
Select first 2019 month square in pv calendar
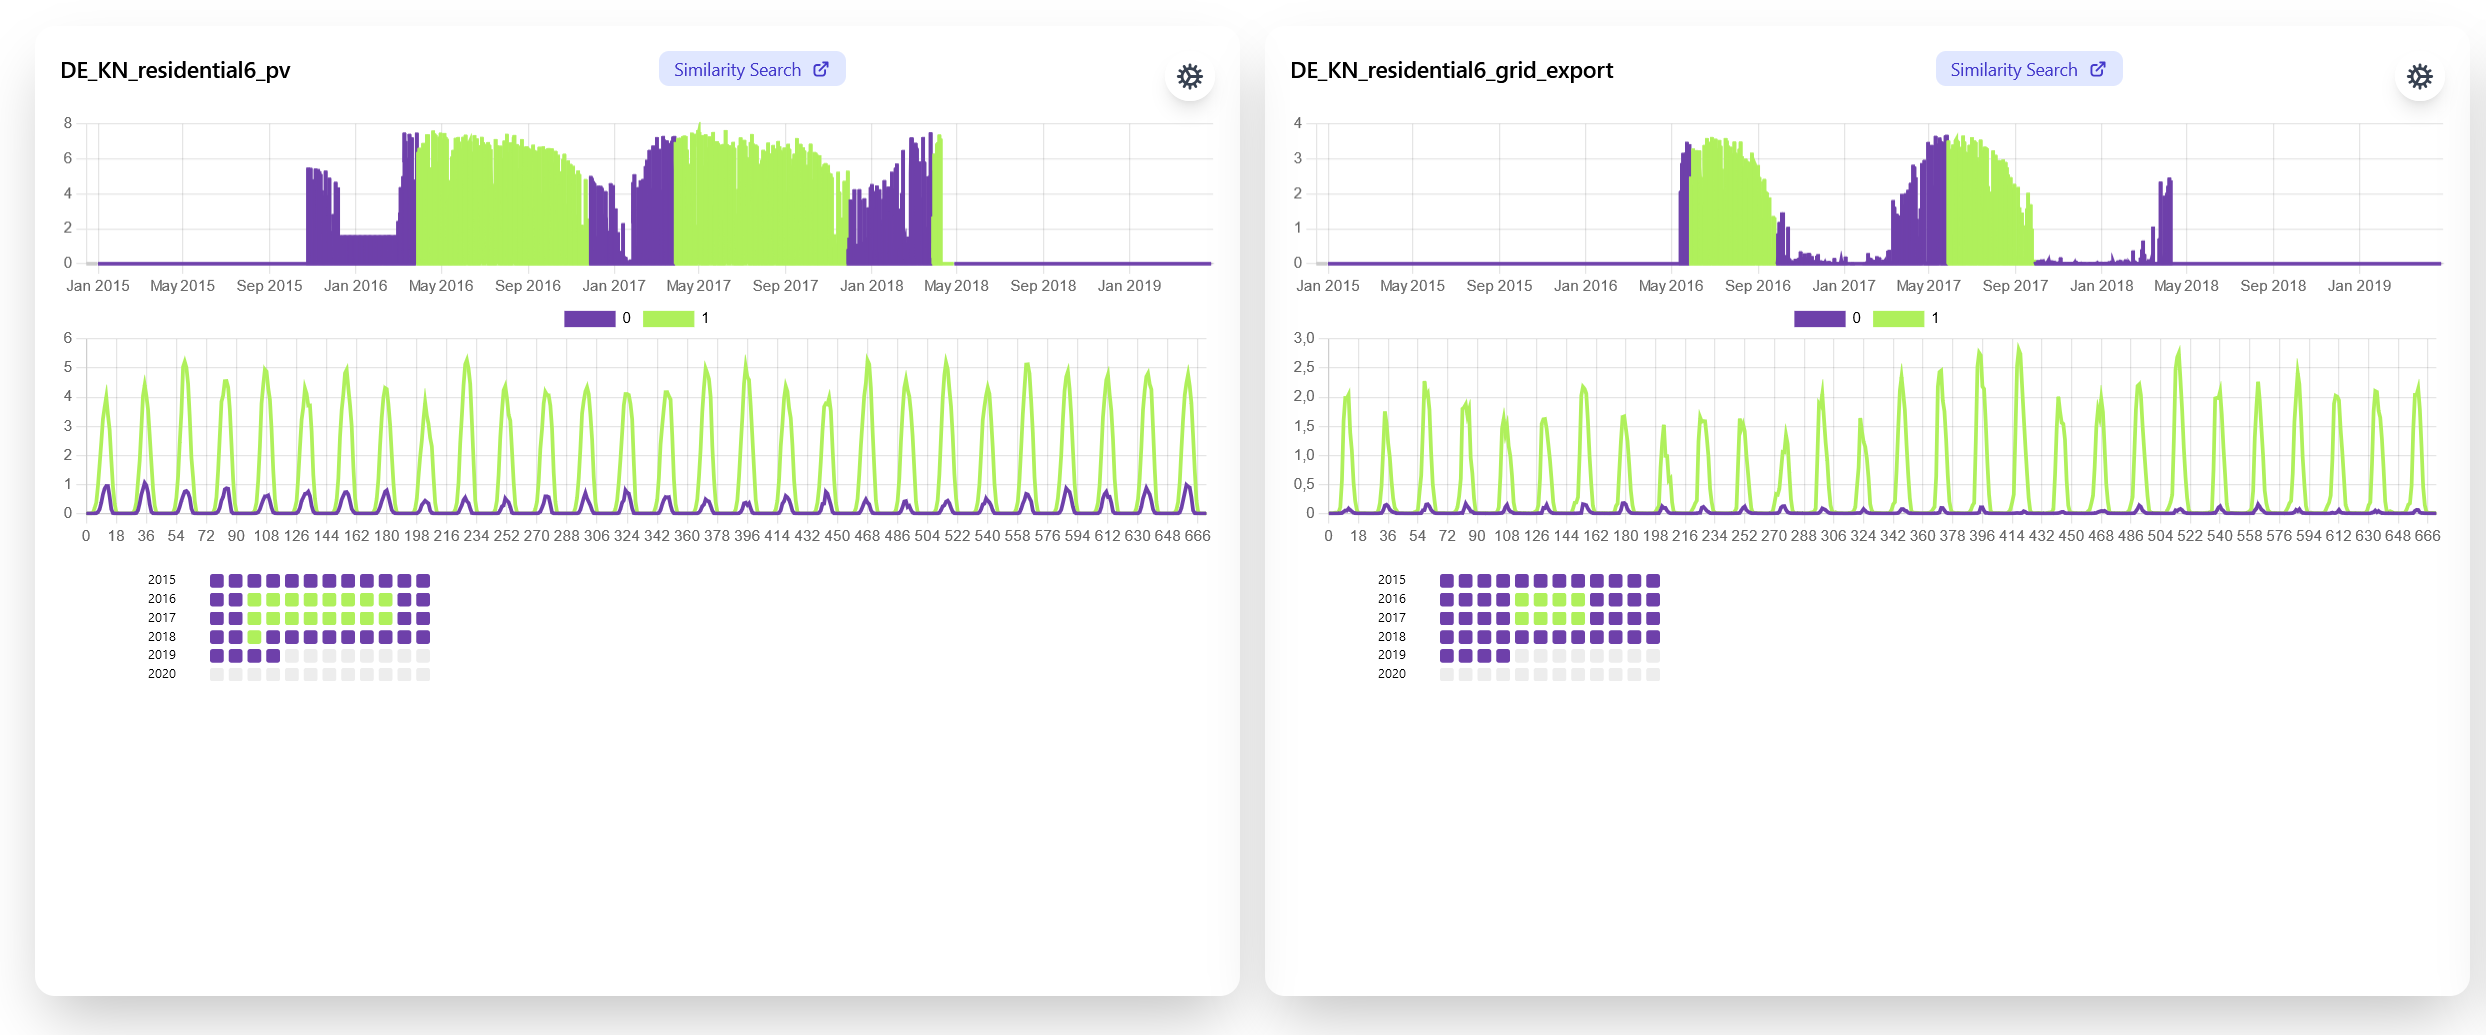coord(217,656)
